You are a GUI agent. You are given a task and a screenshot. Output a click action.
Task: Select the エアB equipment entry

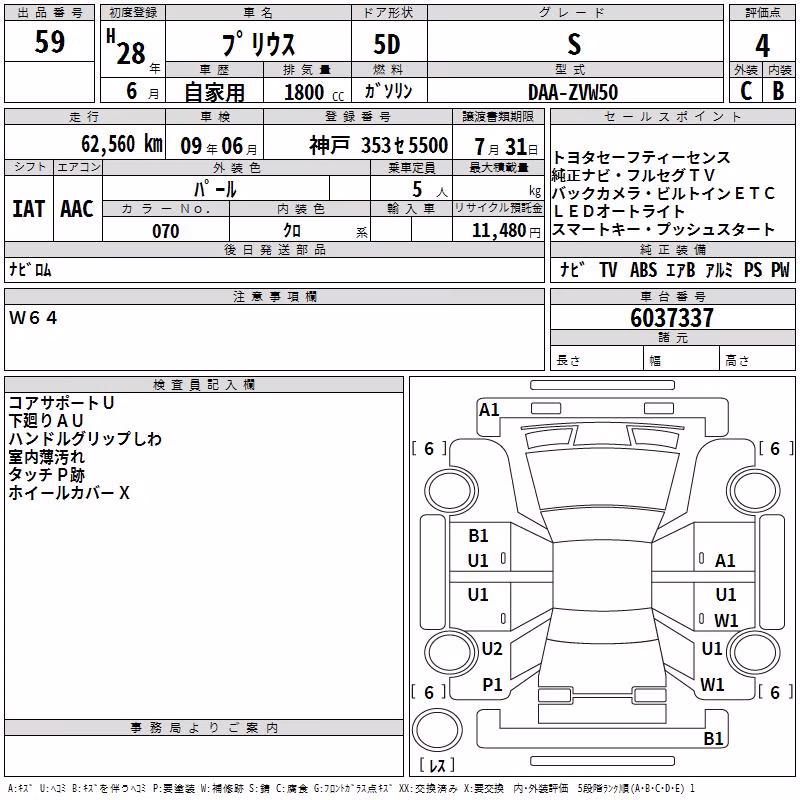681,269
